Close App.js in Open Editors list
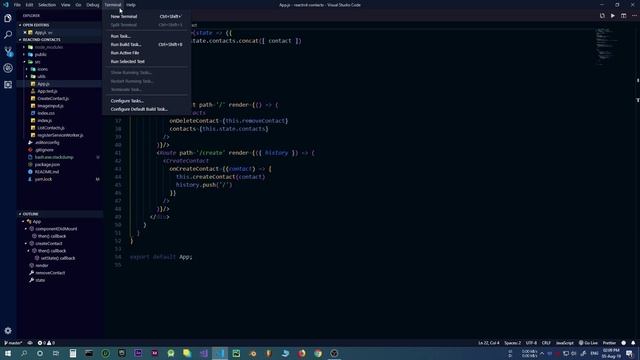Viewport: 640px width, 360px height. click(x=25, y=32)
